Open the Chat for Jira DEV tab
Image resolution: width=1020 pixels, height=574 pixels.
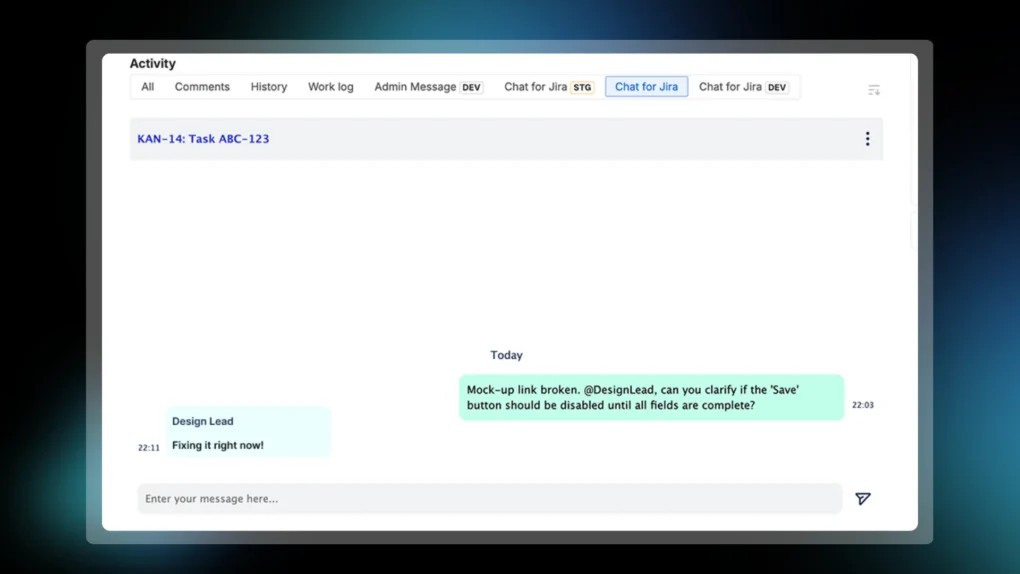[744, 87]
